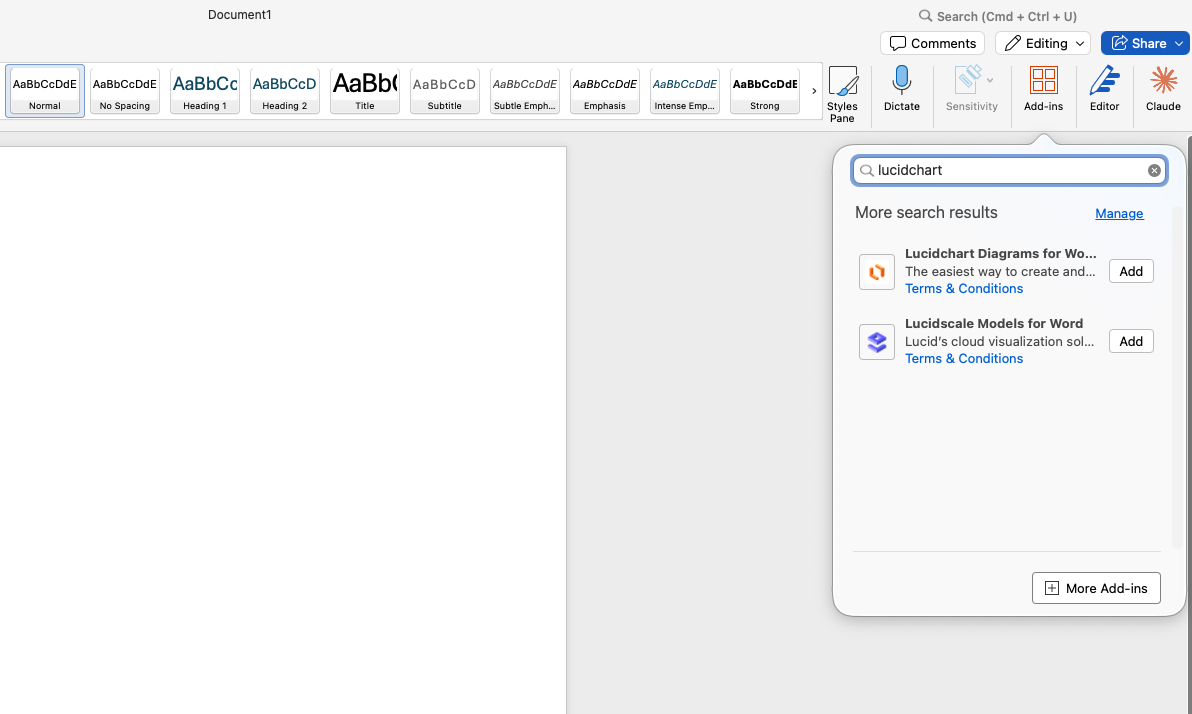Click the title bar Search field
The width and height of the screenshot is (1192, 714).
tap(997, 16)
